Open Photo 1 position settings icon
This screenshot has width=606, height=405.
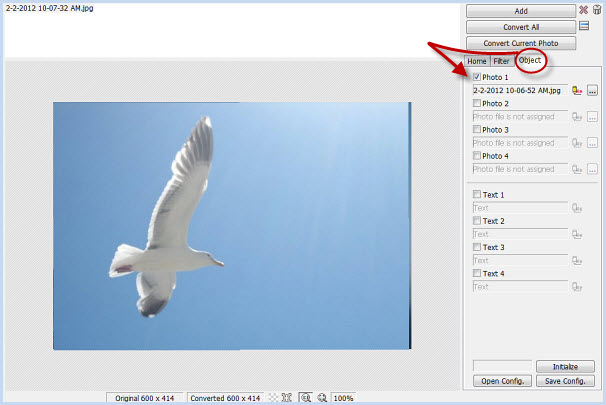(x=577, y=90)
